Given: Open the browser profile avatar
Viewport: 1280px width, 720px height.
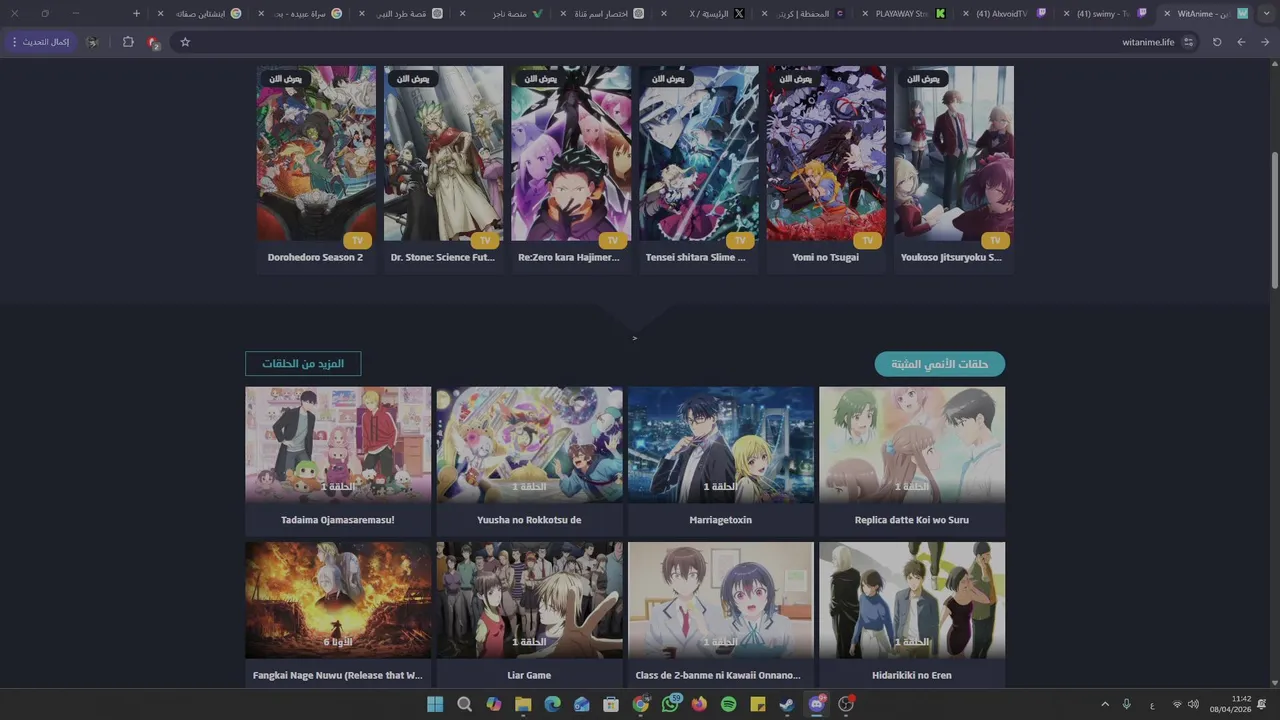Looking at the screenshot, I should pyautogui.click(x=92, y=42).
